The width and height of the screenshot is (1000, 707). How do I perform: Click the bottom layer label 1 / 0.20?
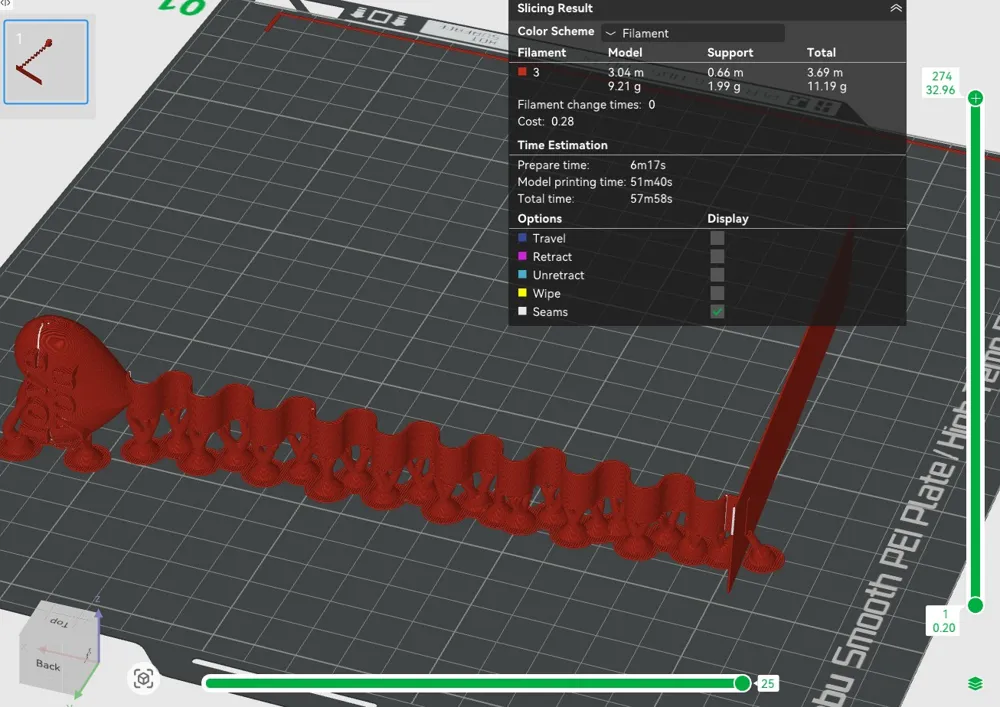pyautogui.click(x=944, y=621)
